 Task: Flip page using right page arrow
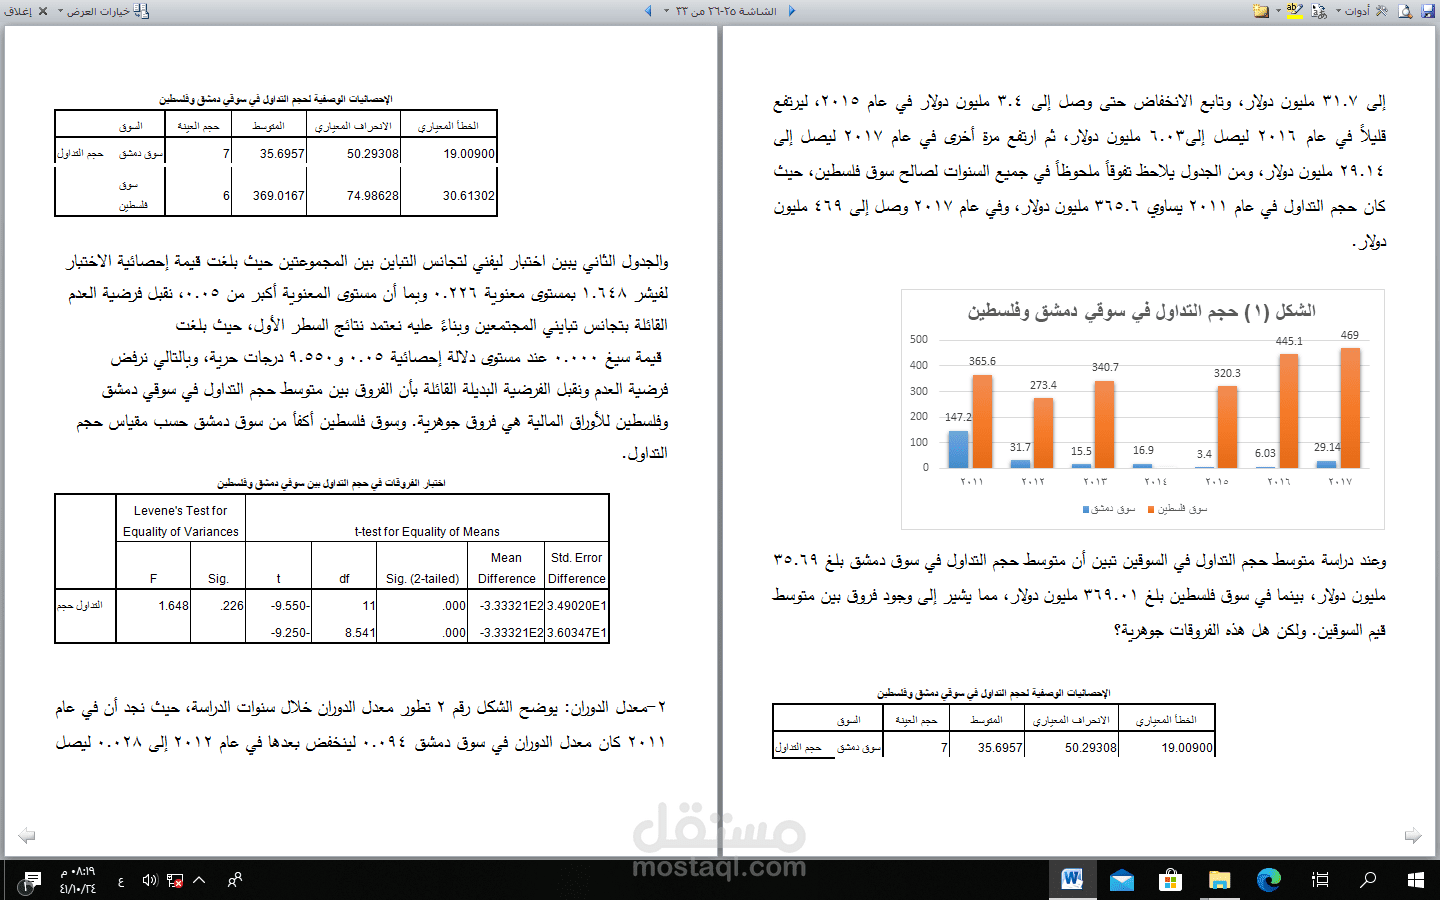tap(1413, 835)
